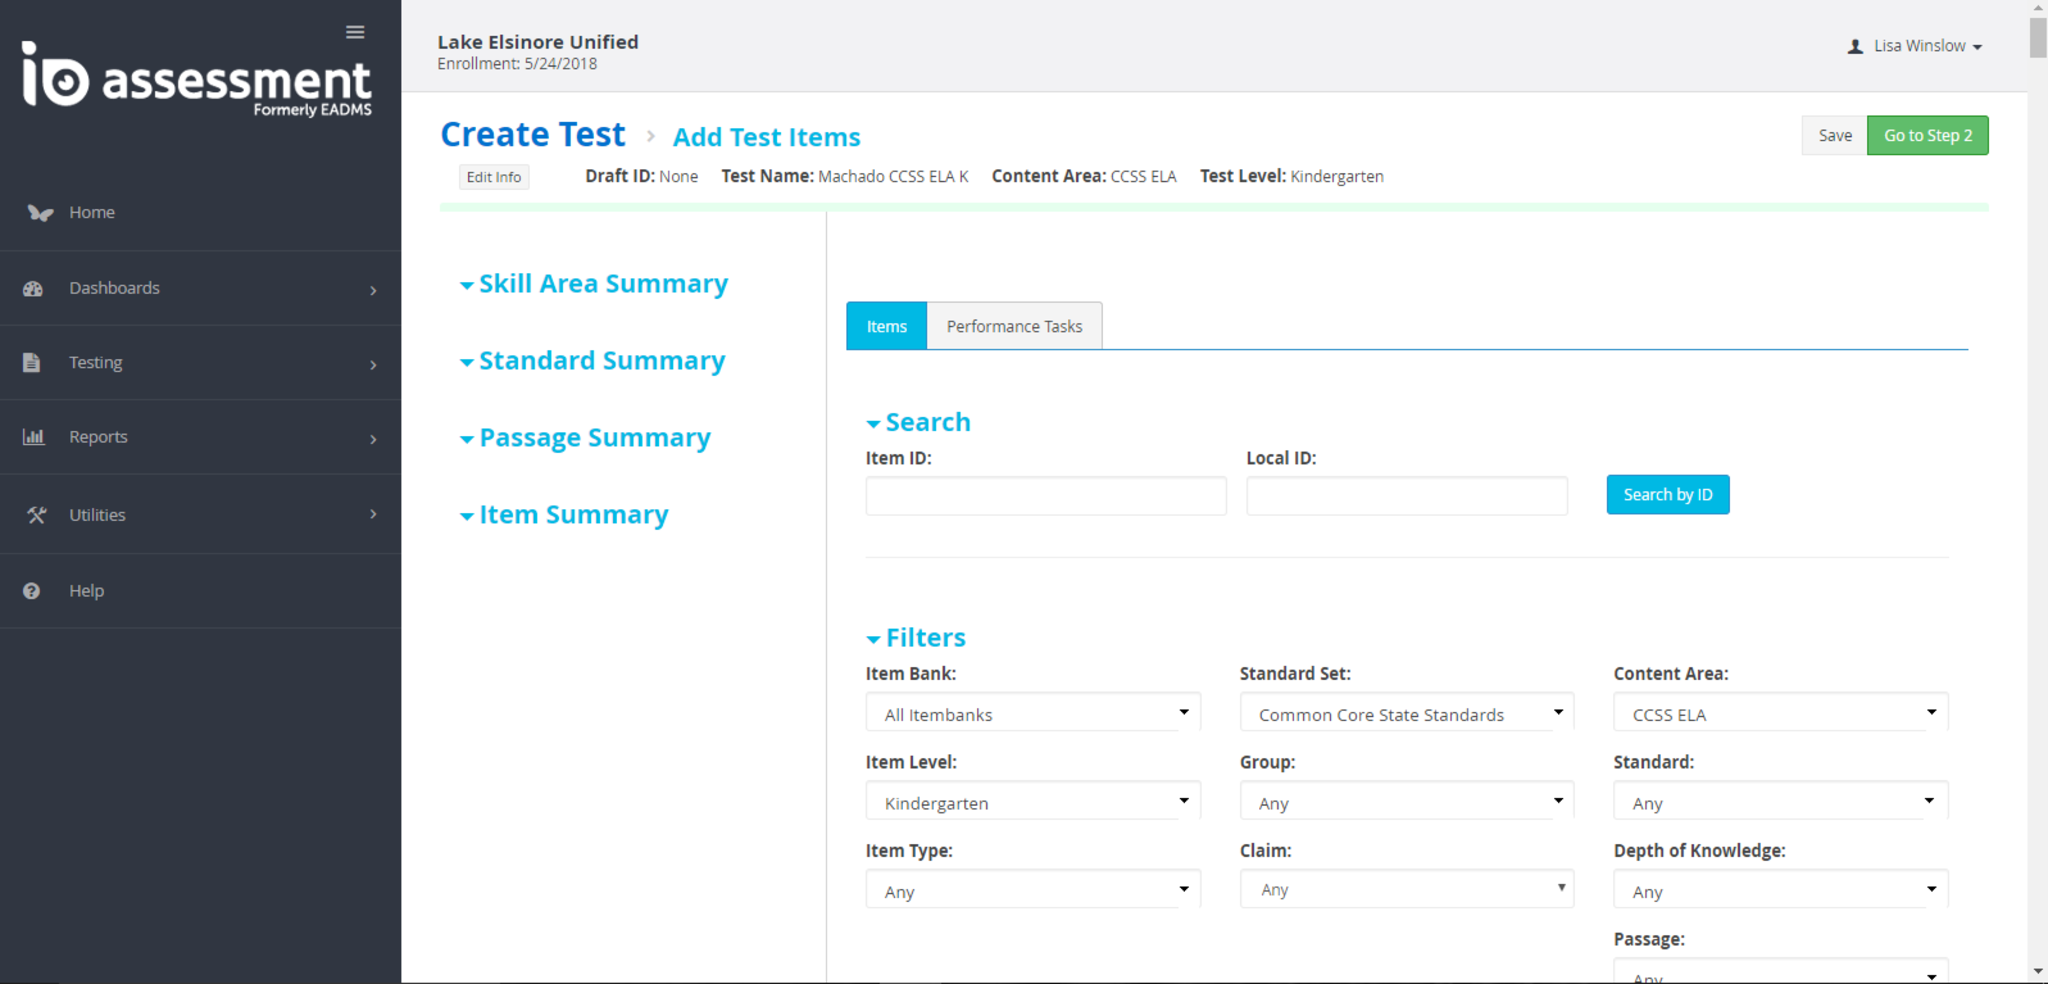Open the Item Bank dropdown
The width and height of the screenshot is (2048, 984).
click(1032, 714)
